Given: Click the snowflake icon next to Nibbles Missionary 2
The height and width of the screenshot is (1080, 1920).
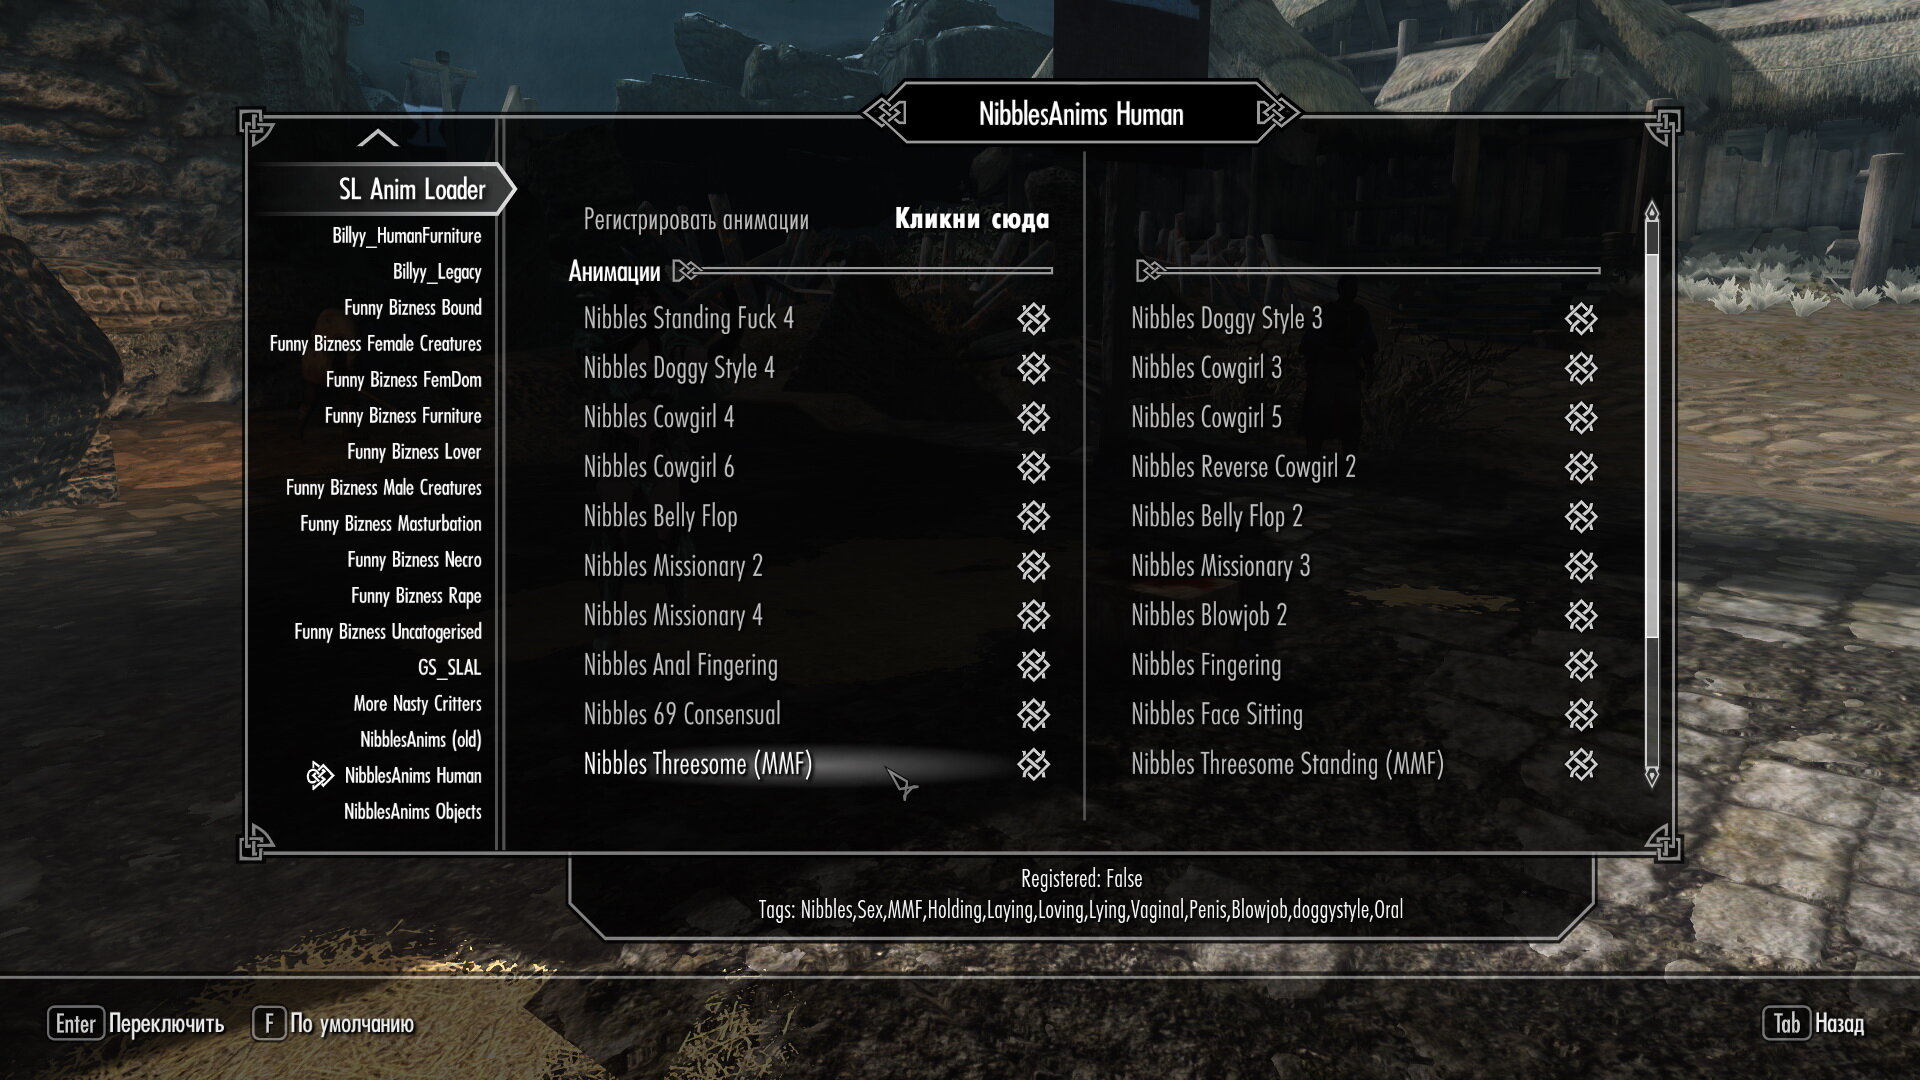Looking at the screenshot, I should coord(1036,566).
